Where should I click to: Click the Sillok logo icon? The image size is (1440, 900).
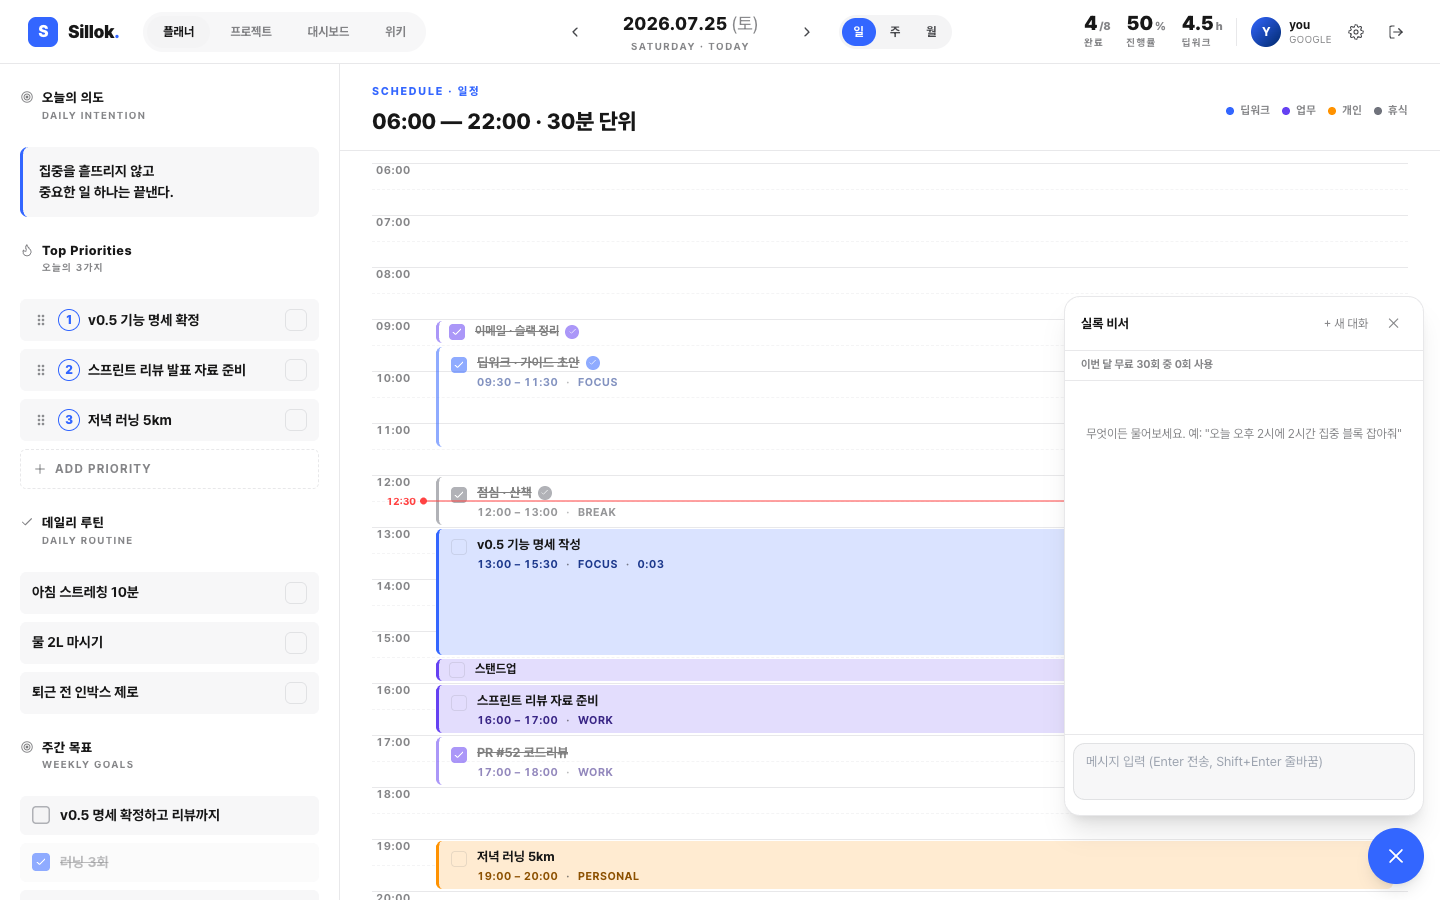43,32
